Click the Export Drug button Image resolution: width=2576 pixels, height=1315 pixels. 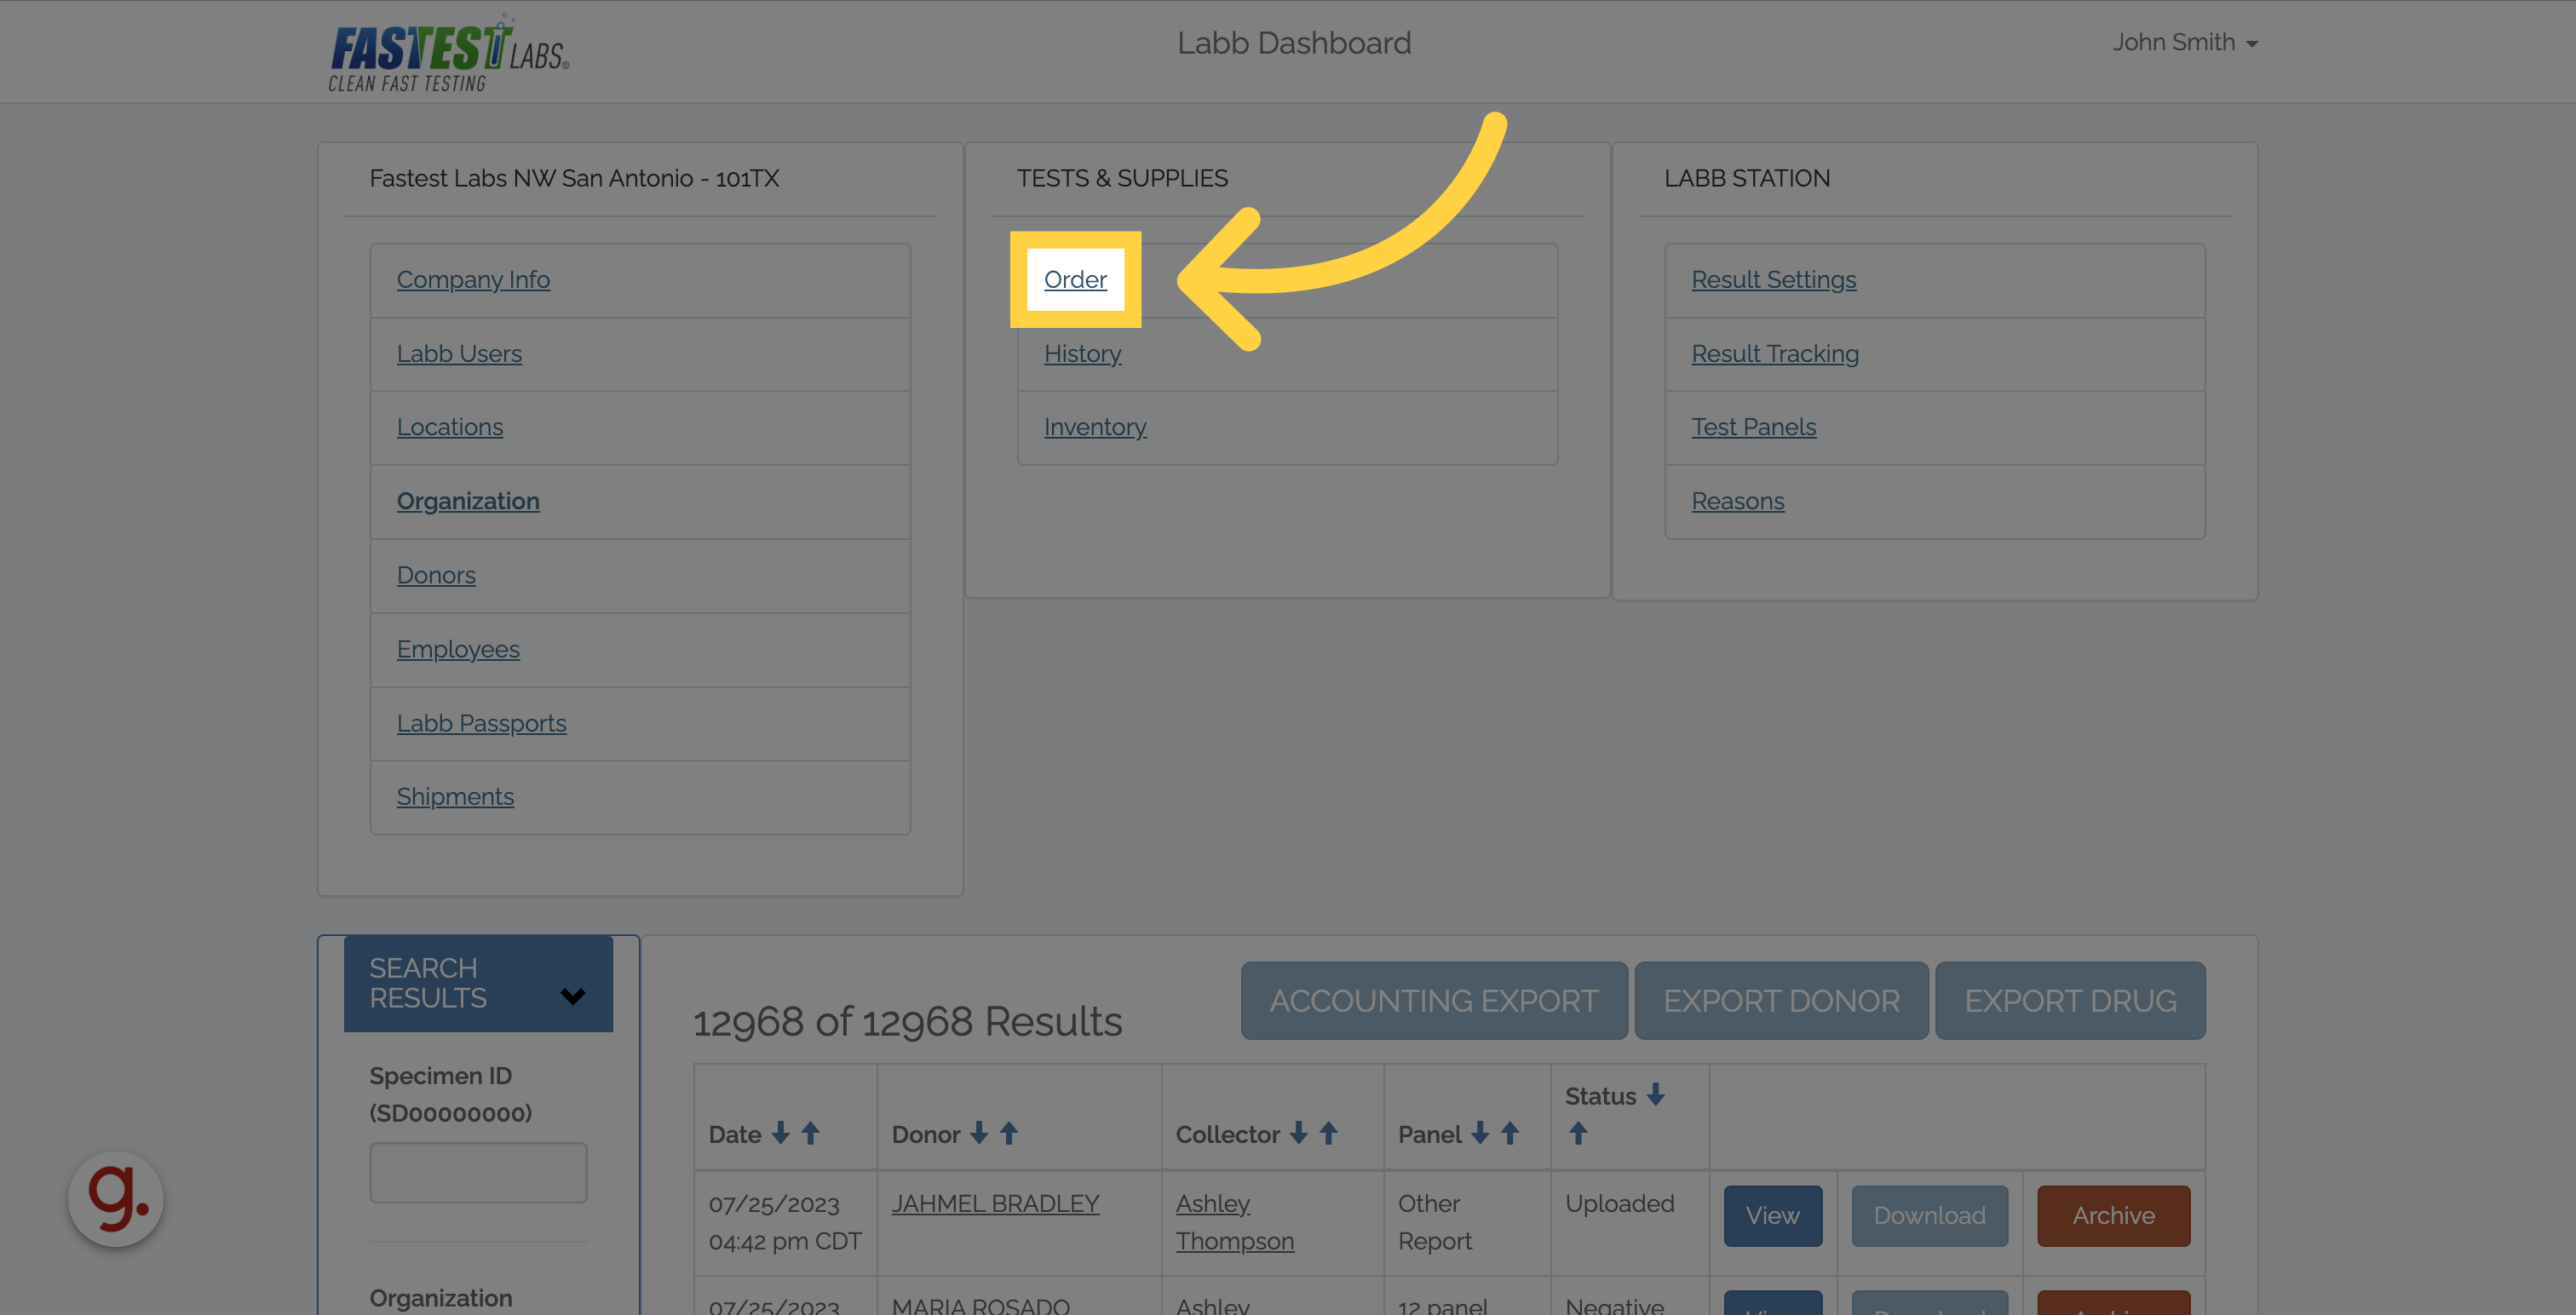tap(2070, 1001)
